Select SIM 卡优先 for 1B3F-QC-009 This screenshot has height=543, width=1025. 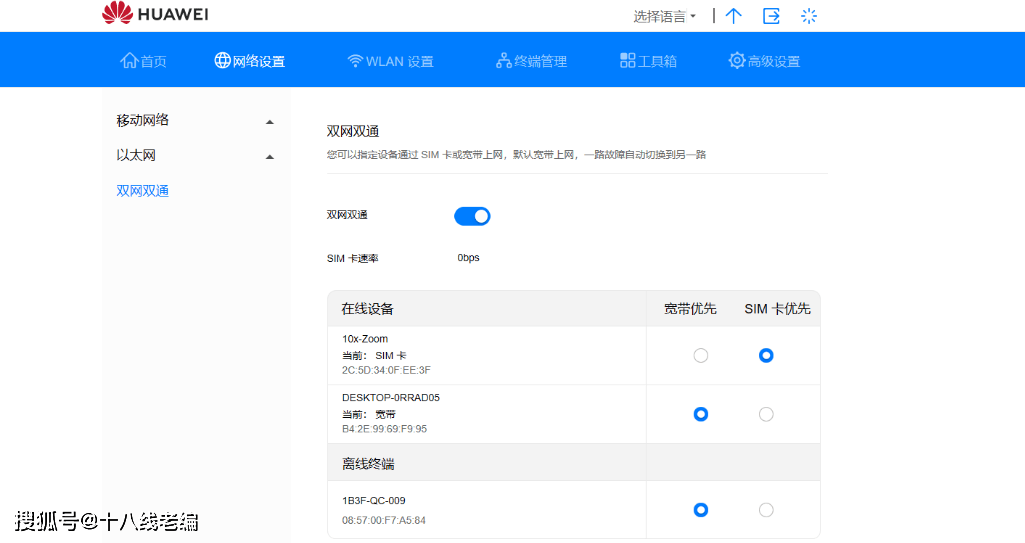point(766,510)
